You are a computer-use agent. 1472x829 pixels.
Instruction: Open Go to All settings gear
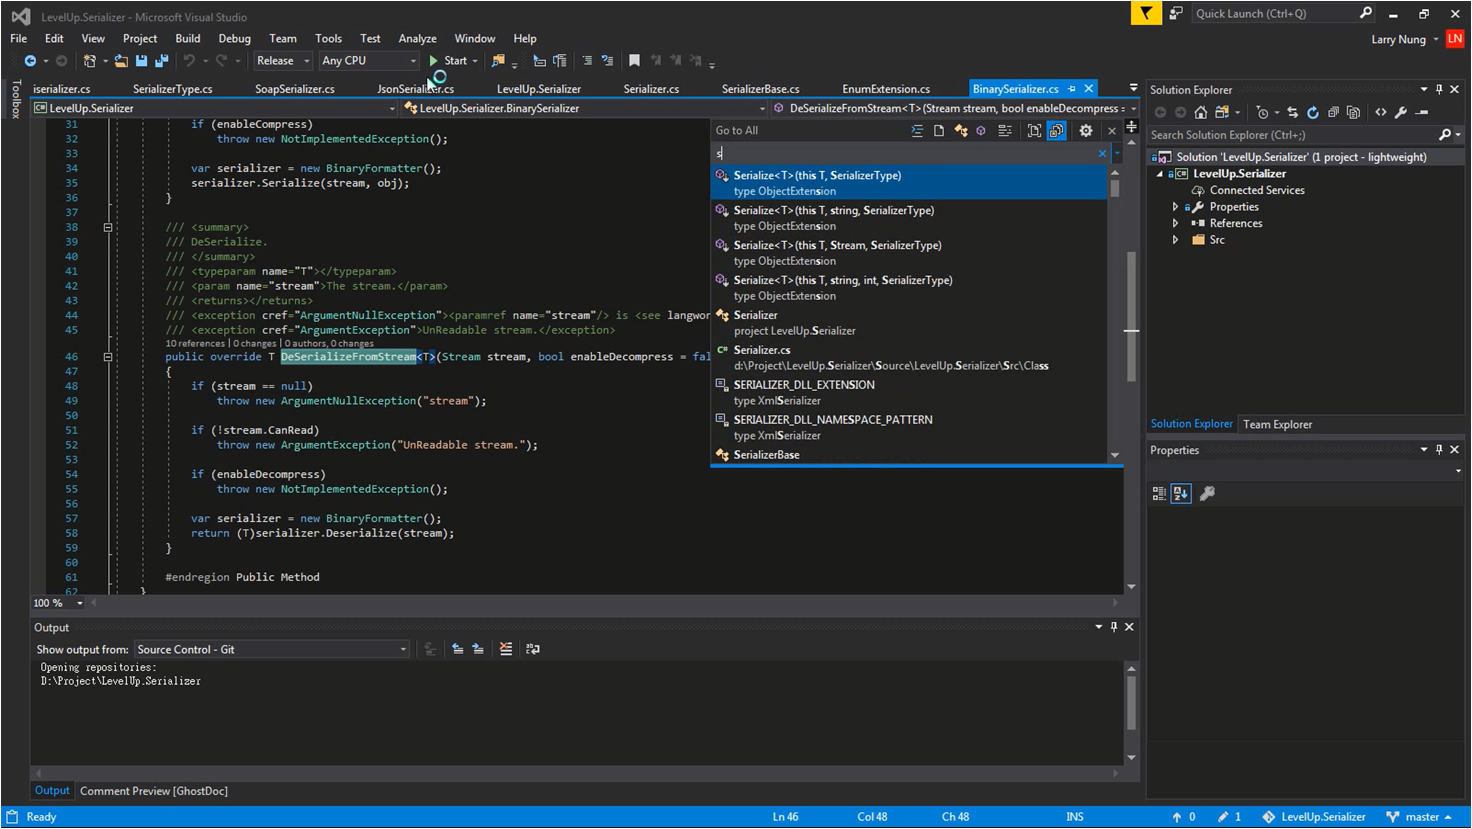1086,131
